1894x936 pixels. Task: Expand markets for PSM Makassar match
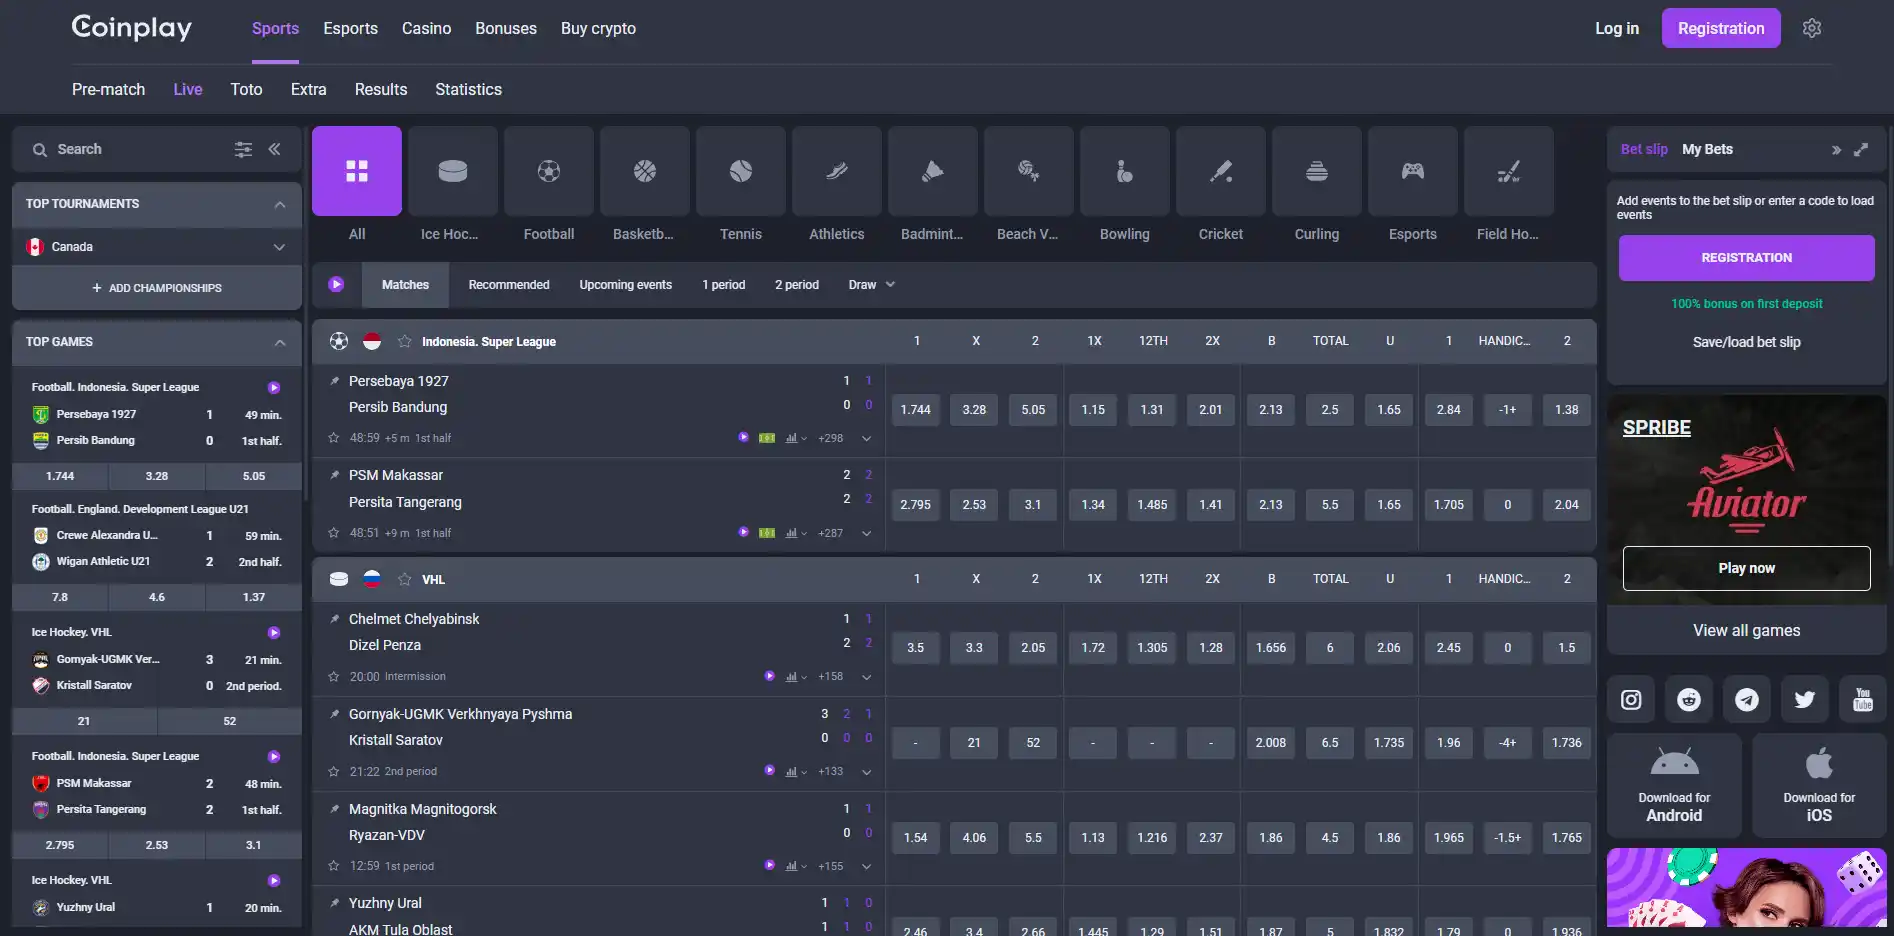pyautogui.click(x=866, y=533)
